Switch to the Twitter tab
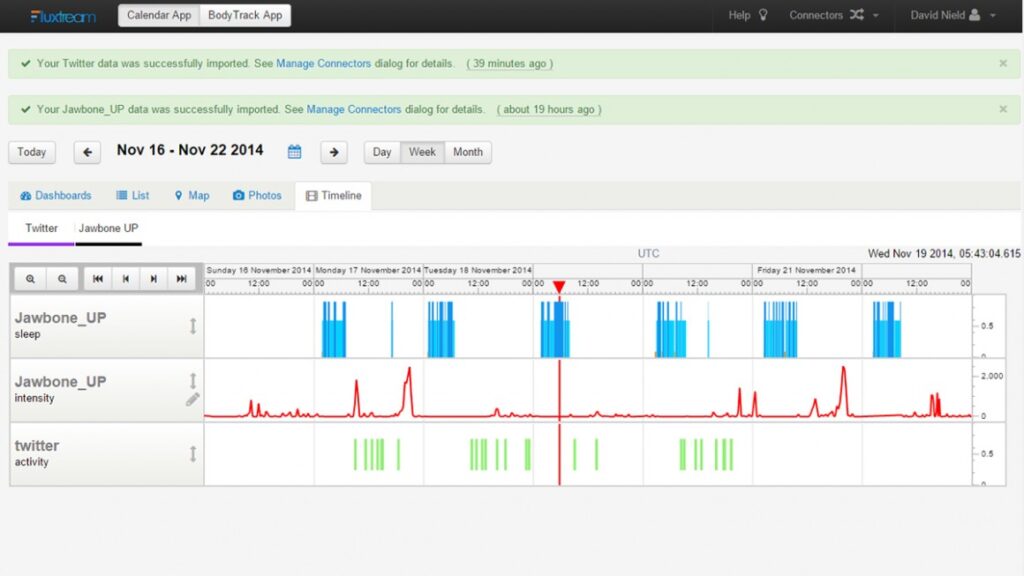 [40, 228]
